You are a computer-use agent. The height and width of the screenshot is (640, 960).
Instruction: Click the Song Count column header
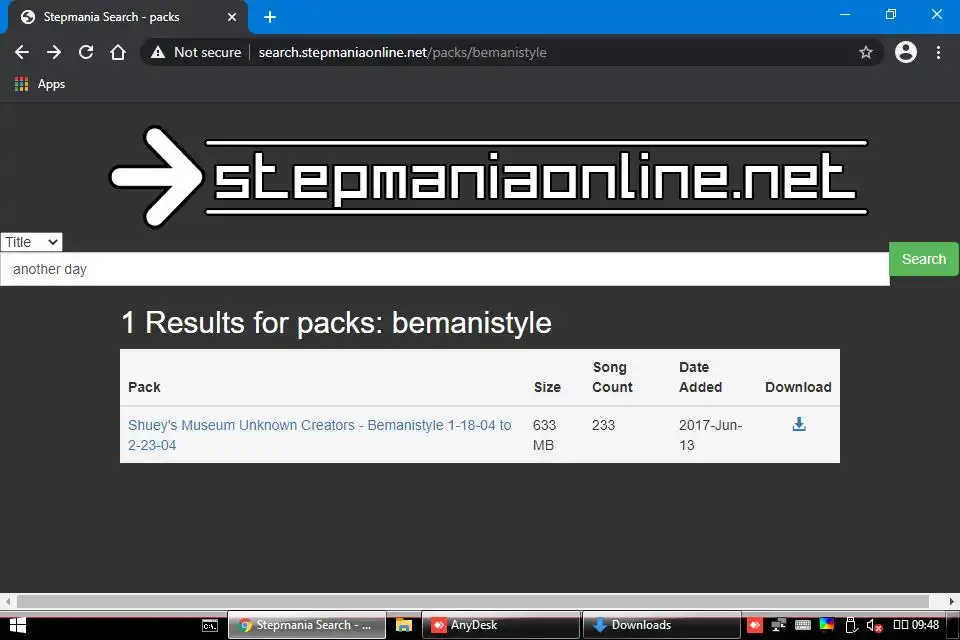tap(612, 377)
